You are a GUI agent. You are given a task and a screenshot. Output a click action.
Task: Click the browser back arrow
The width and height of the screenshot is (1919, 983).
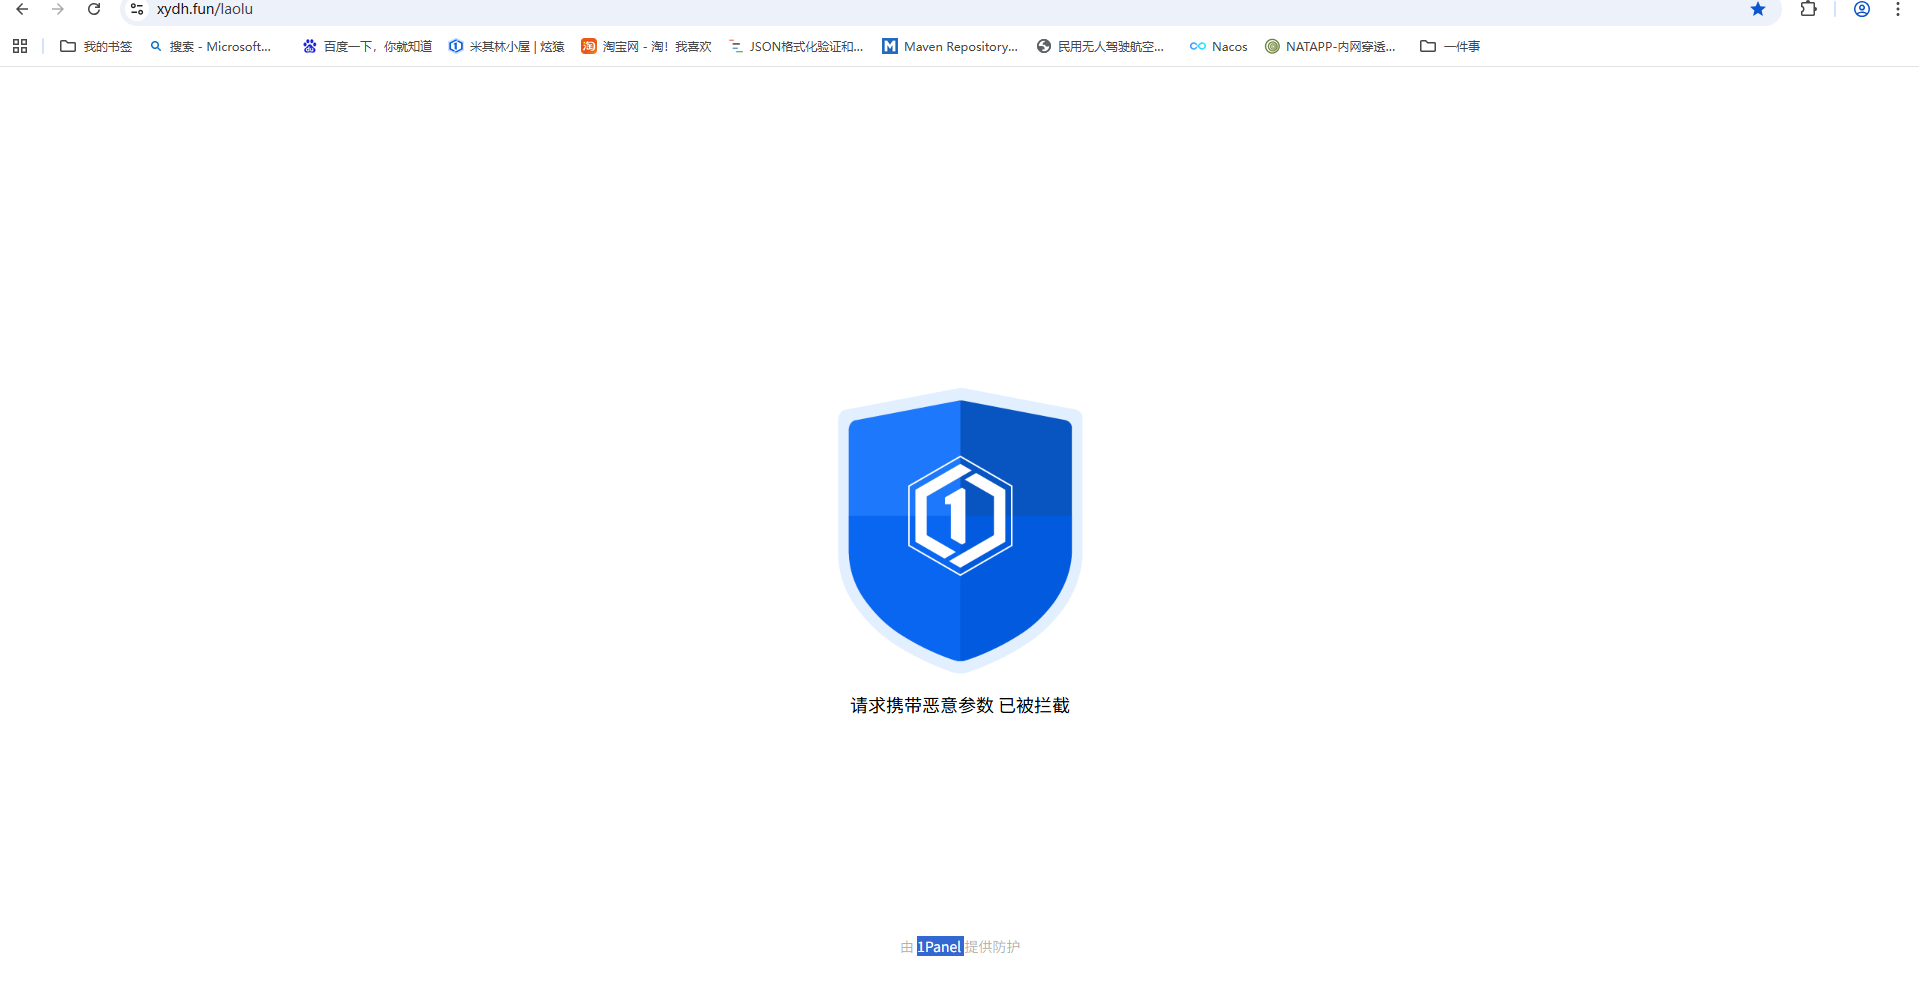pyautogui.click(x=22, y=9)
